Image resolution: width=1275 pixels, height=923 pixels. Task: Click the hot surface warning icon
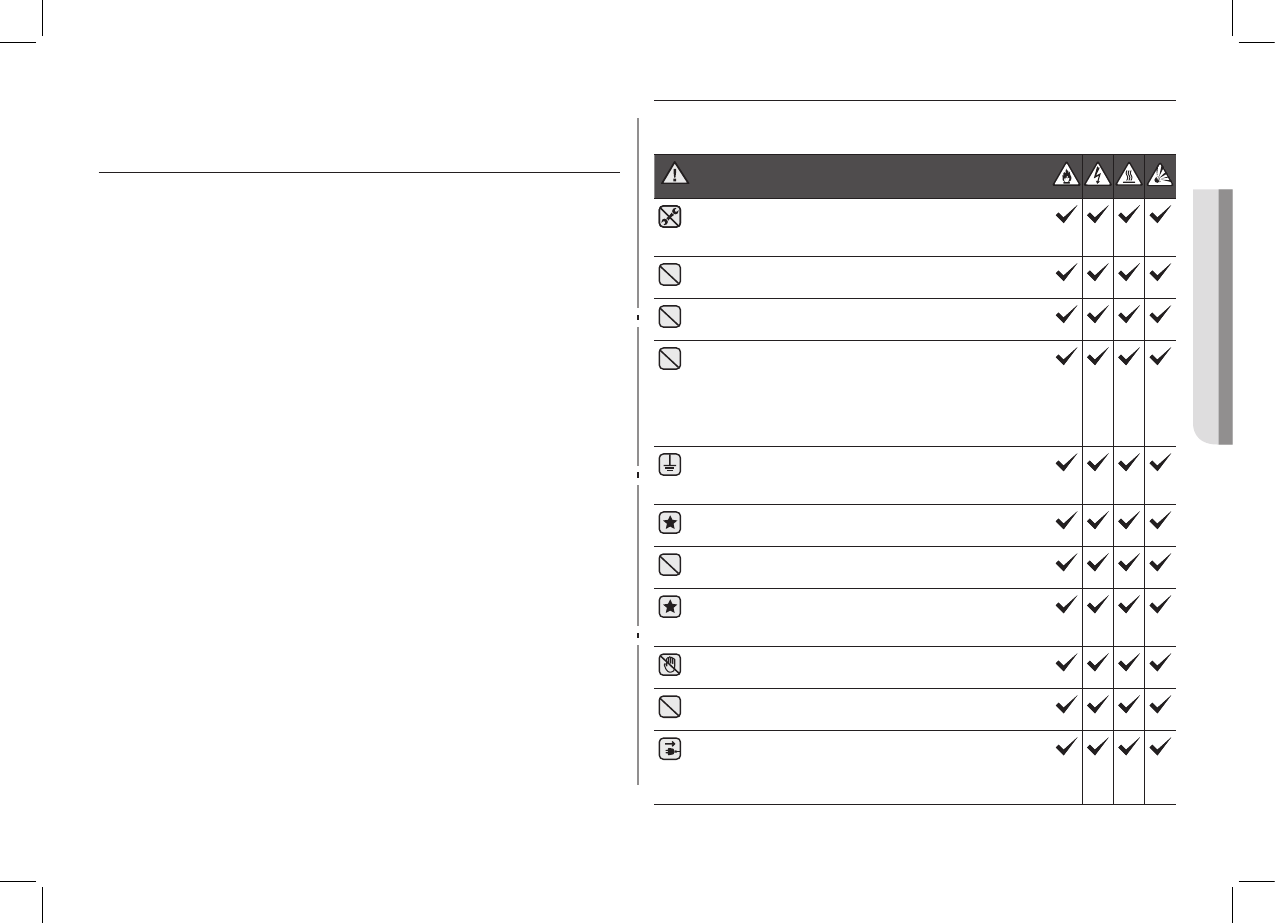tap(1129, 175)
